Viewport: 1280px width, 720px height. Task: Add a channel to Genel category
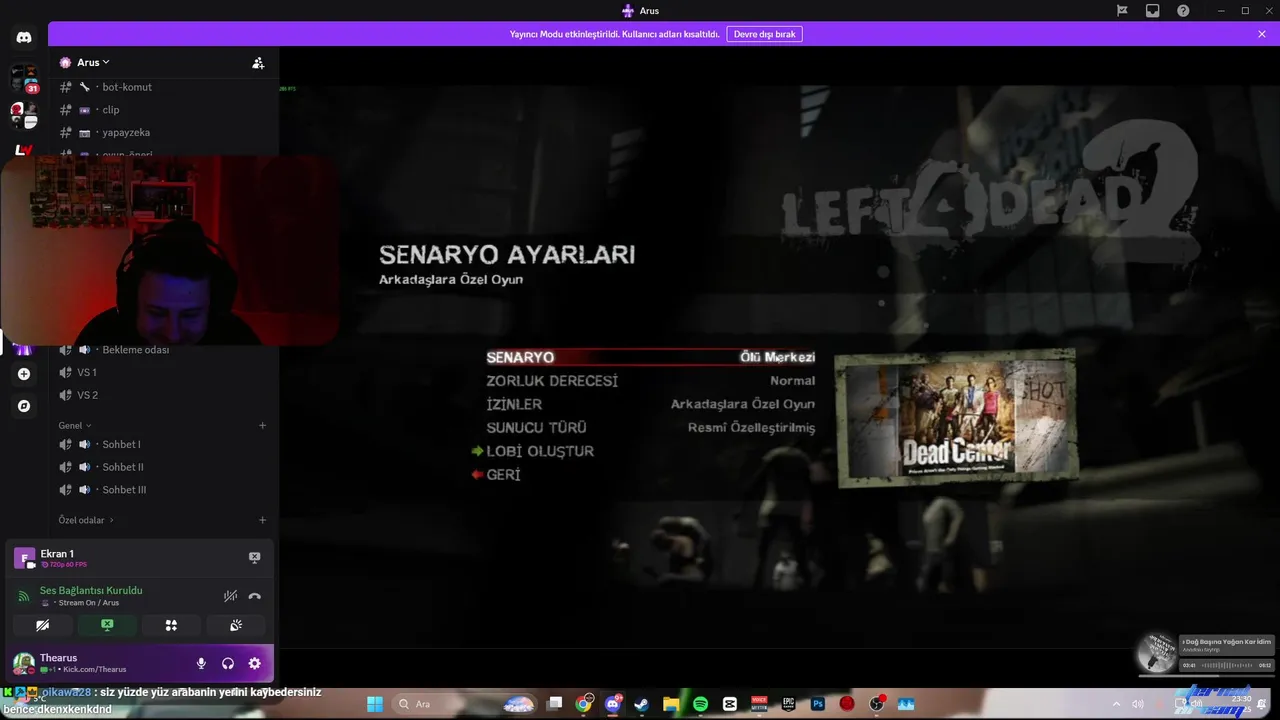click(x=263, y=425)
